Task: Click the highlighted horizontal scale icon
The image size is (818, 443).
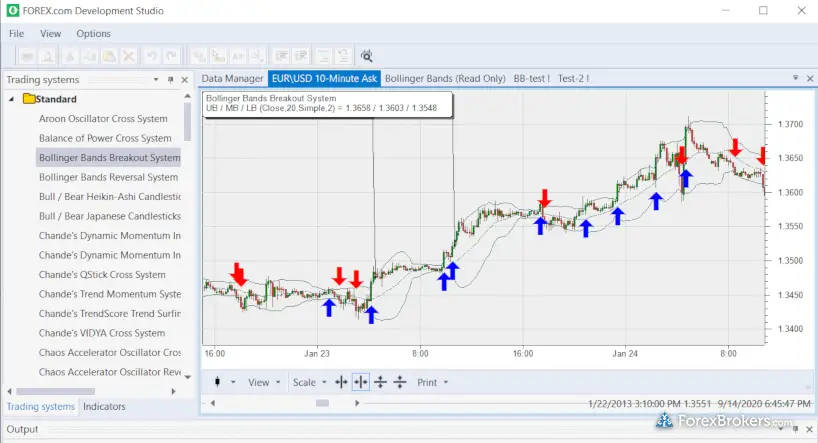Action: tap(360, 382)
